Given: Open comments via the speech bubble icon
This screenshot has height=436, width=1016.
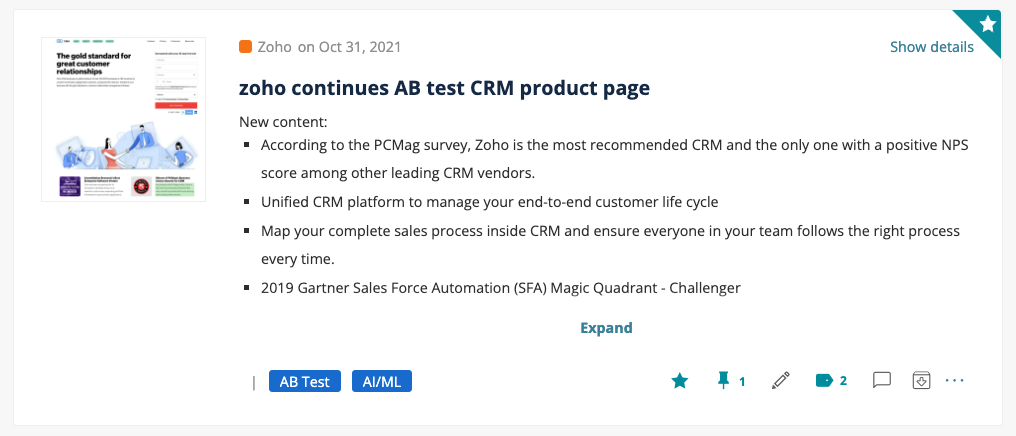Looking at the screenshot, I should [x=882, y=380].
